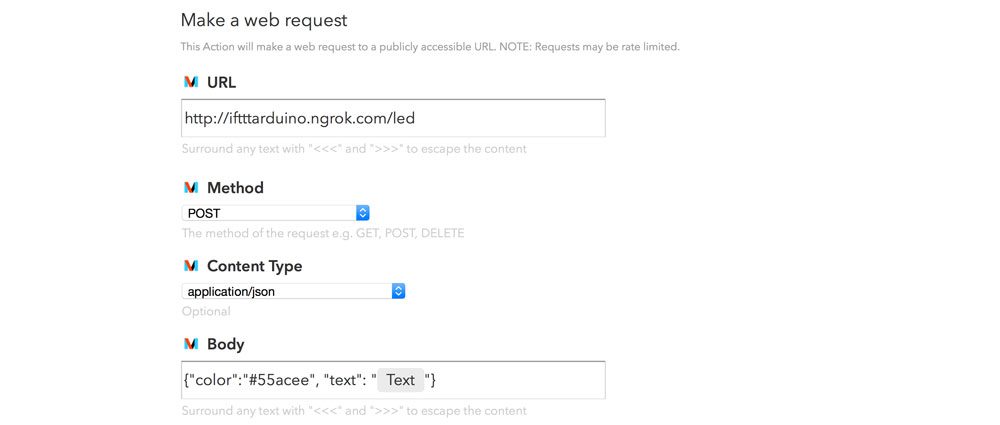Click the Maker icon beside Content Type
Viewport: 1000px width, 425px height.
(x=191, y=266)
